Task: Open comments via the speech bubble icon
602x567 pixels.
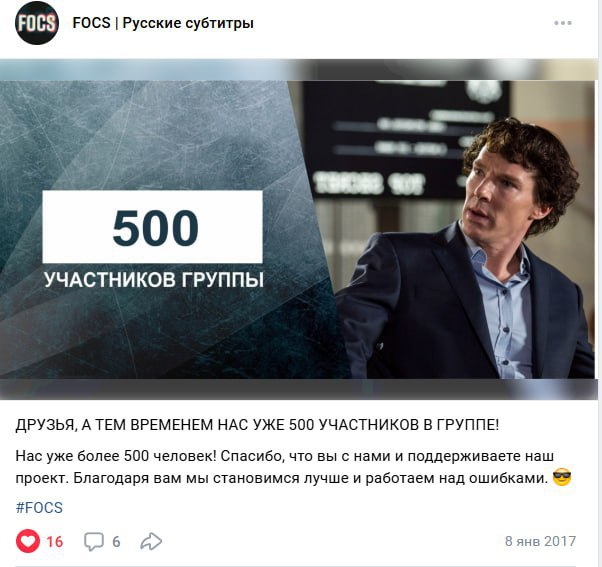Action: coord(94,542)
